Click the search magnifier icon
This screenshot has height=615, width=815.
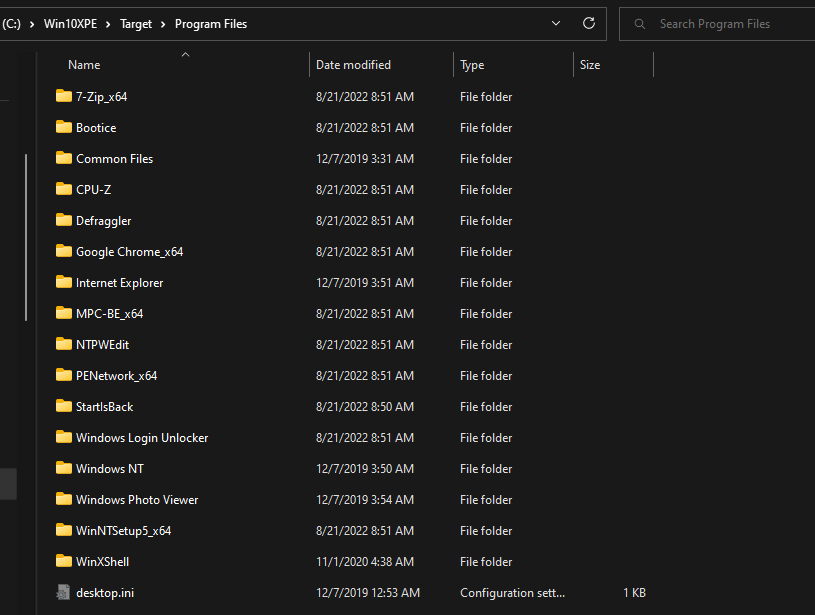[640, 24]
